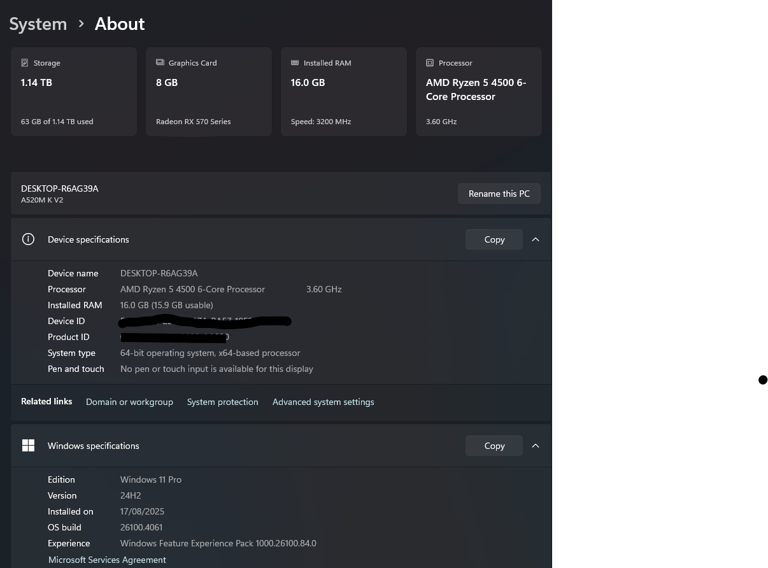This screenshot has height=568, width=768.
Task: Click the 16.0 GB (15.9 GB usable) value
Action: tap(167, 305)
